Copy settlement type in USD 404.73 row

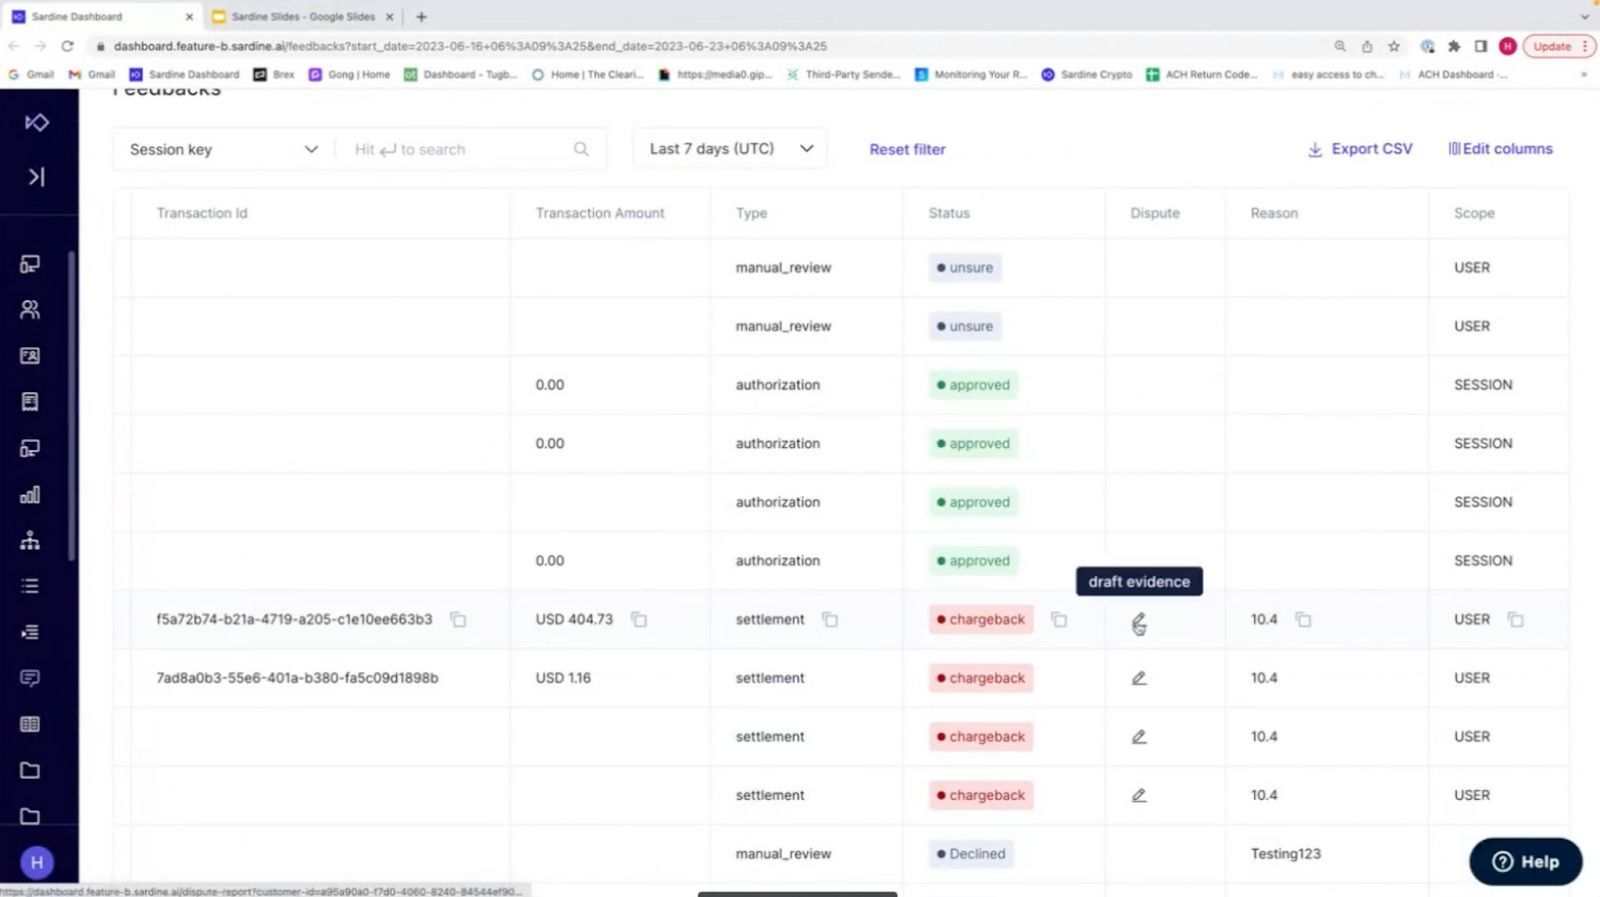[x=830, y=620]
